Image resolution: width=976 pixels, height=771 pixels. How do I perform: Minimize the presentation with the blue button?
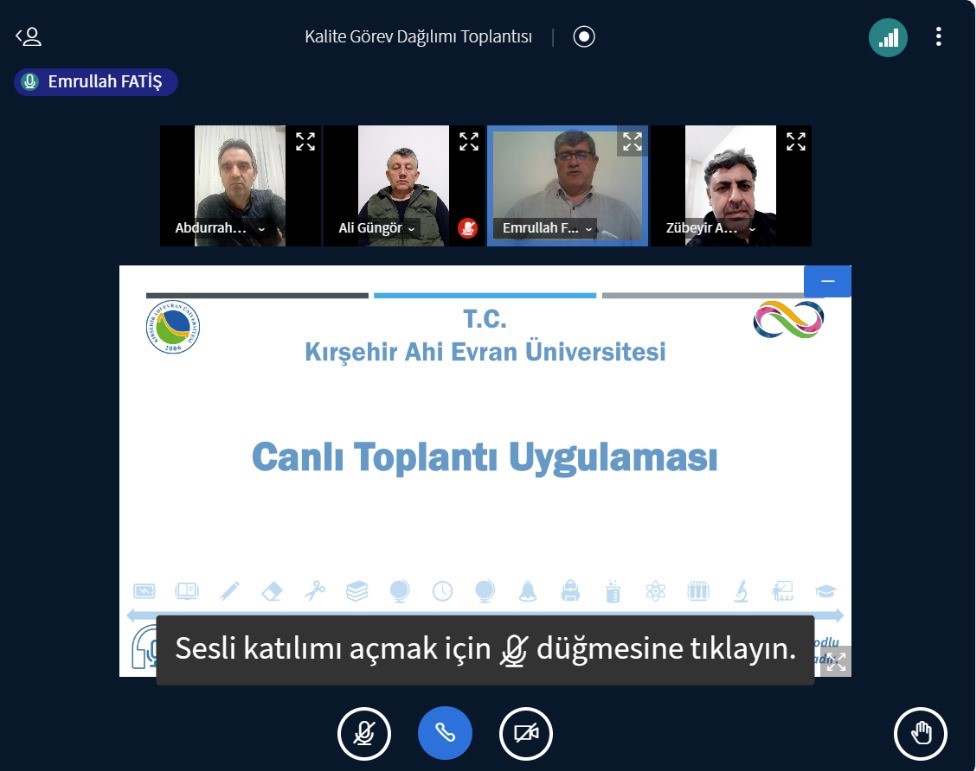tap(827, 281)
